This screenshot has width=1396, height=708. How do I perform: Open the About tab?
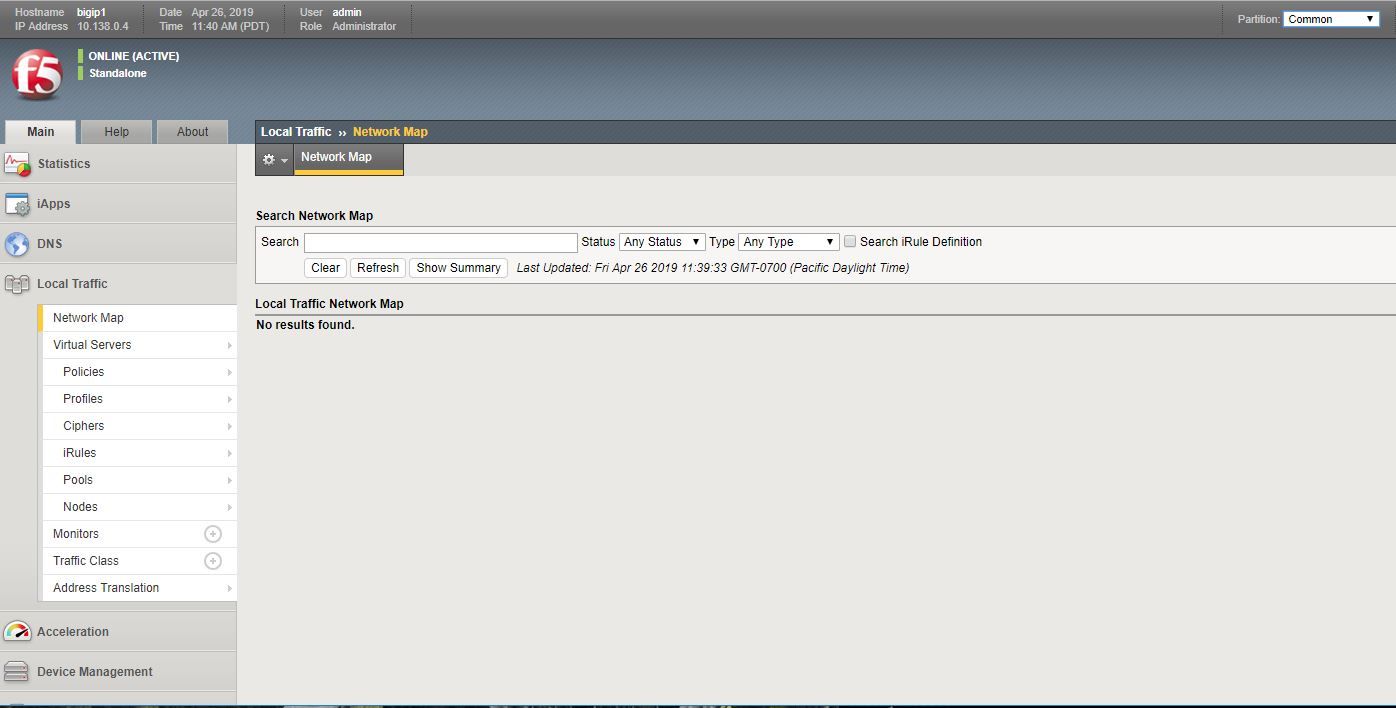tap(192, 131)
